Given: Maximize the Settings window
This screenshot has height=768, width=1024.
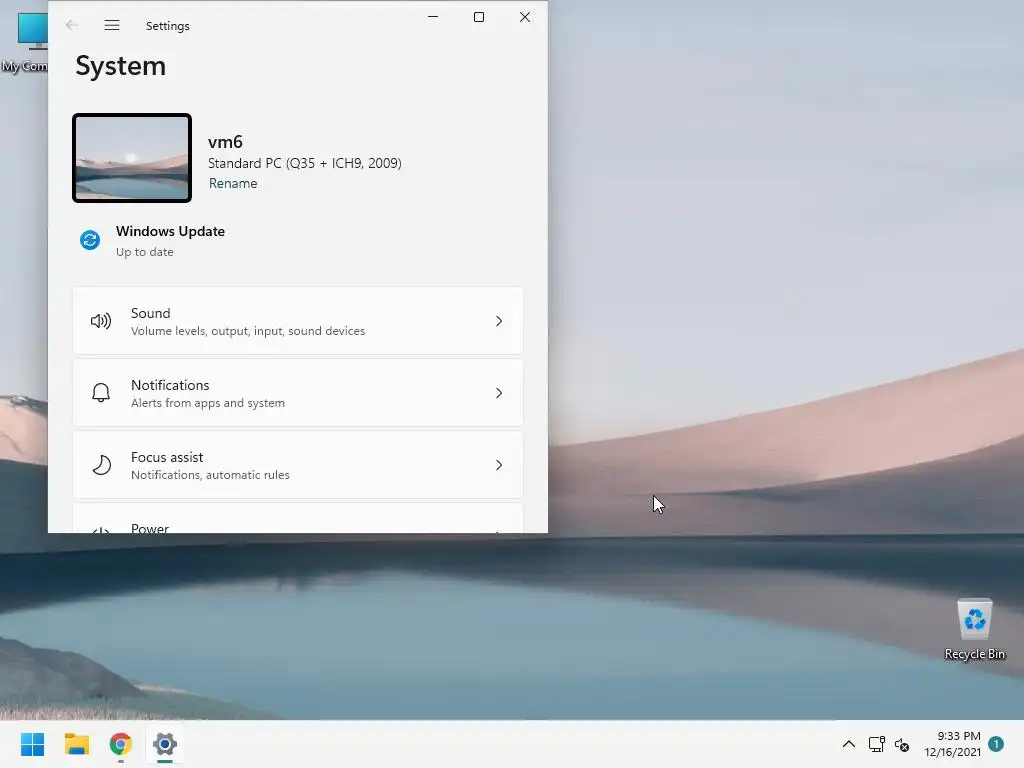Looking at the screenshot, I should [x=479, y=17].
